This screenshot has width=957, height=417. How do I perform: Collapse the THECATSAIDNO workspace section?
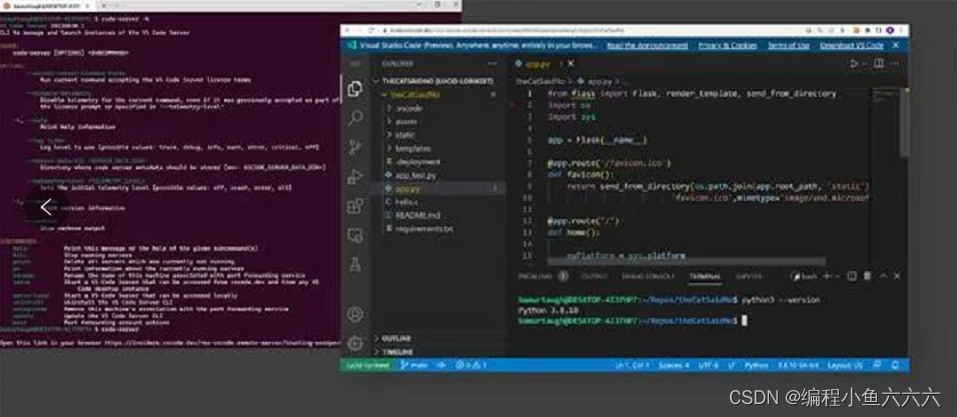[438, 81]
